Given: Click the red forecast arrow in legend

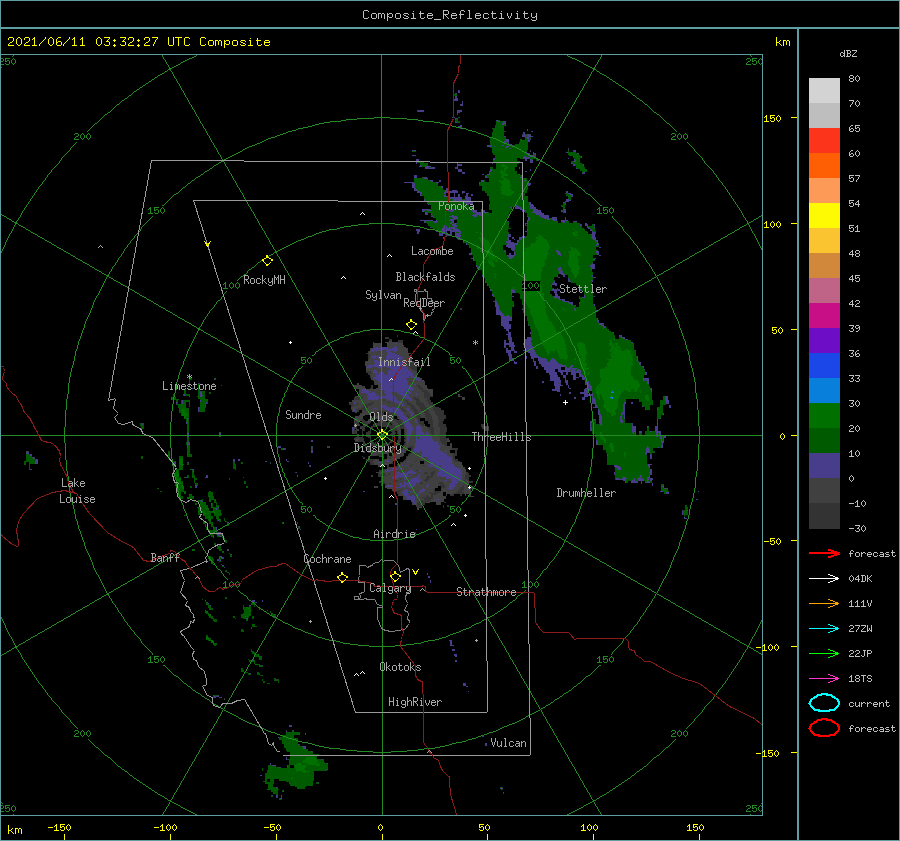Looking at the screenshot, I should click(x=824, y=553).
